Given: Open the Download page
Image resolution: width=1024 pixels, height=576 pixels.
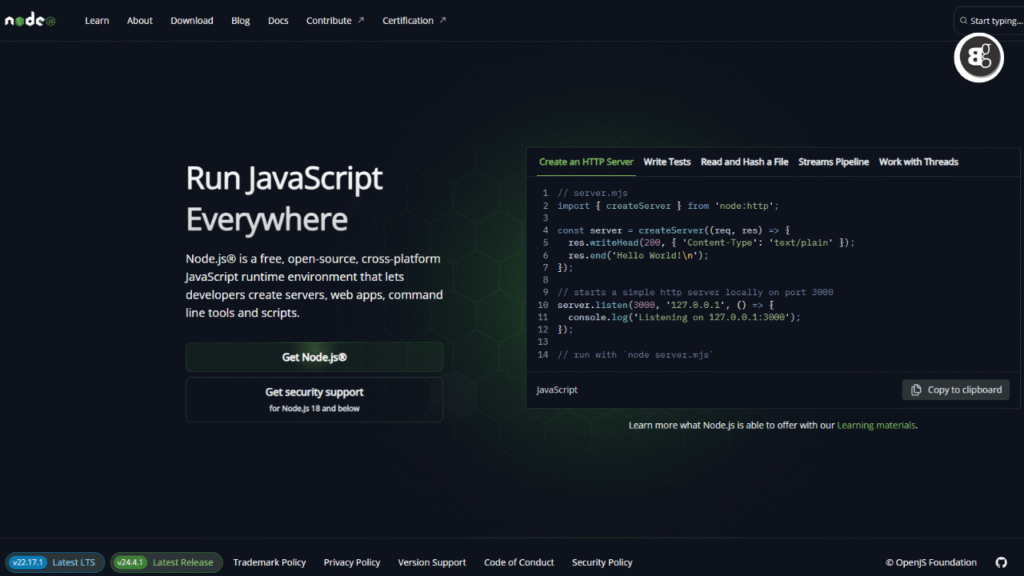Looking at the screenshot, I should [x=191, y=20].
